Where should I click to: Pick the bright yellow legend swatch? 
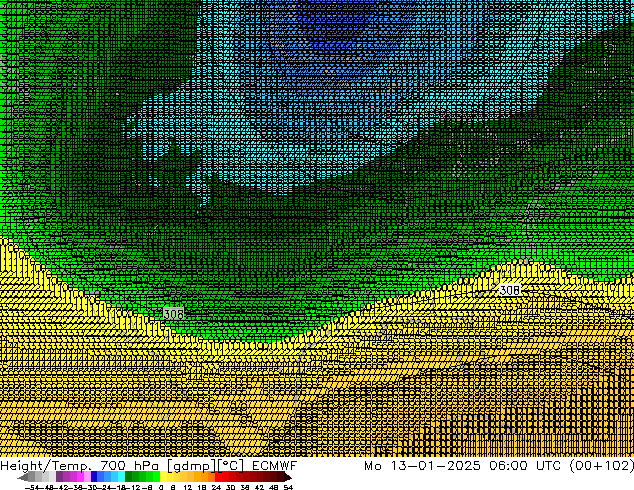point(163,477)
